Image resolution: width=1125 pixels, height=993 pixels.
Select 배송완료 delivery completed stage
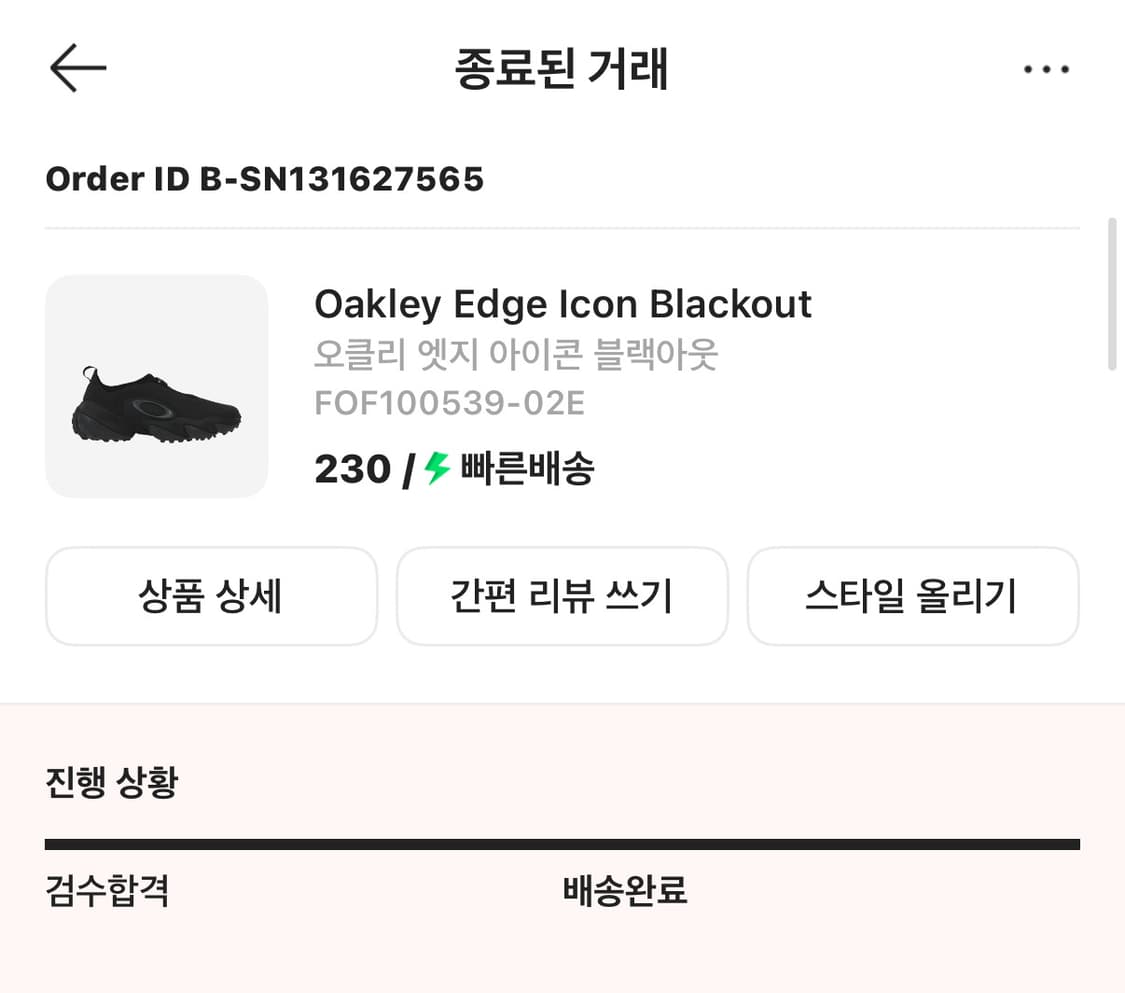pyautogui.click(x=624, y=890)
